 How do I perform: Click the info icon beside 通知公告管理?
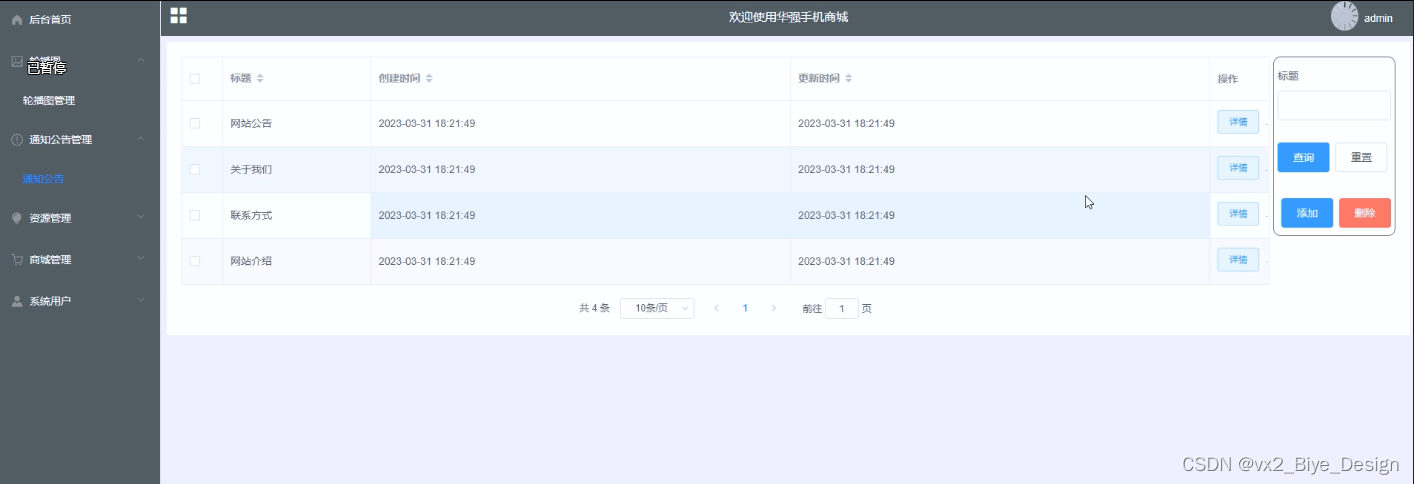[x=17, y=140]
